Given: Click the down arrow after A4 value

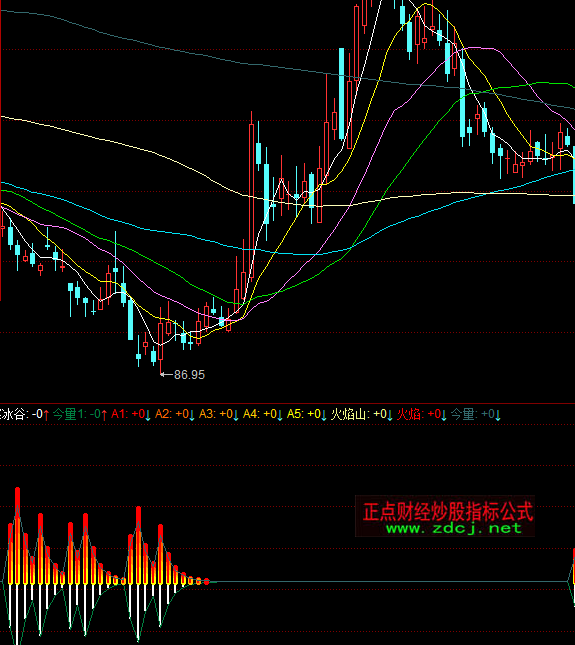Looking at the screenshot, I should pyautogui.click(x=280, y=415).
